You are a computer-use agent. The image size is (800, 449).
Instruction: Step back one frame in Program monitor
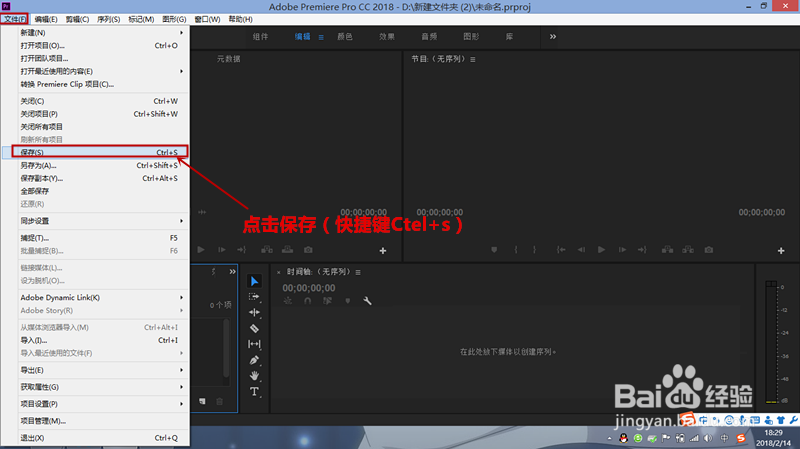(x=581, y=250)
